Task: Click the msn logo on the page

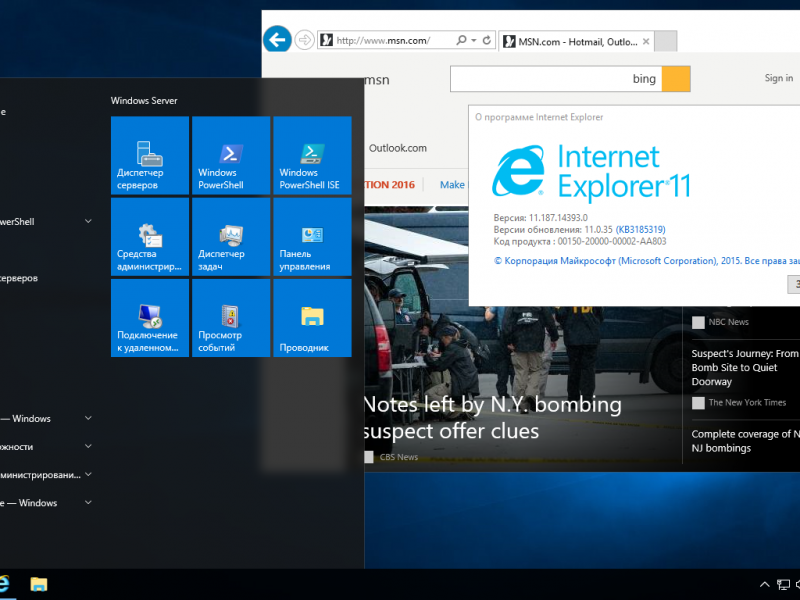Action: [x=377, y=80]
